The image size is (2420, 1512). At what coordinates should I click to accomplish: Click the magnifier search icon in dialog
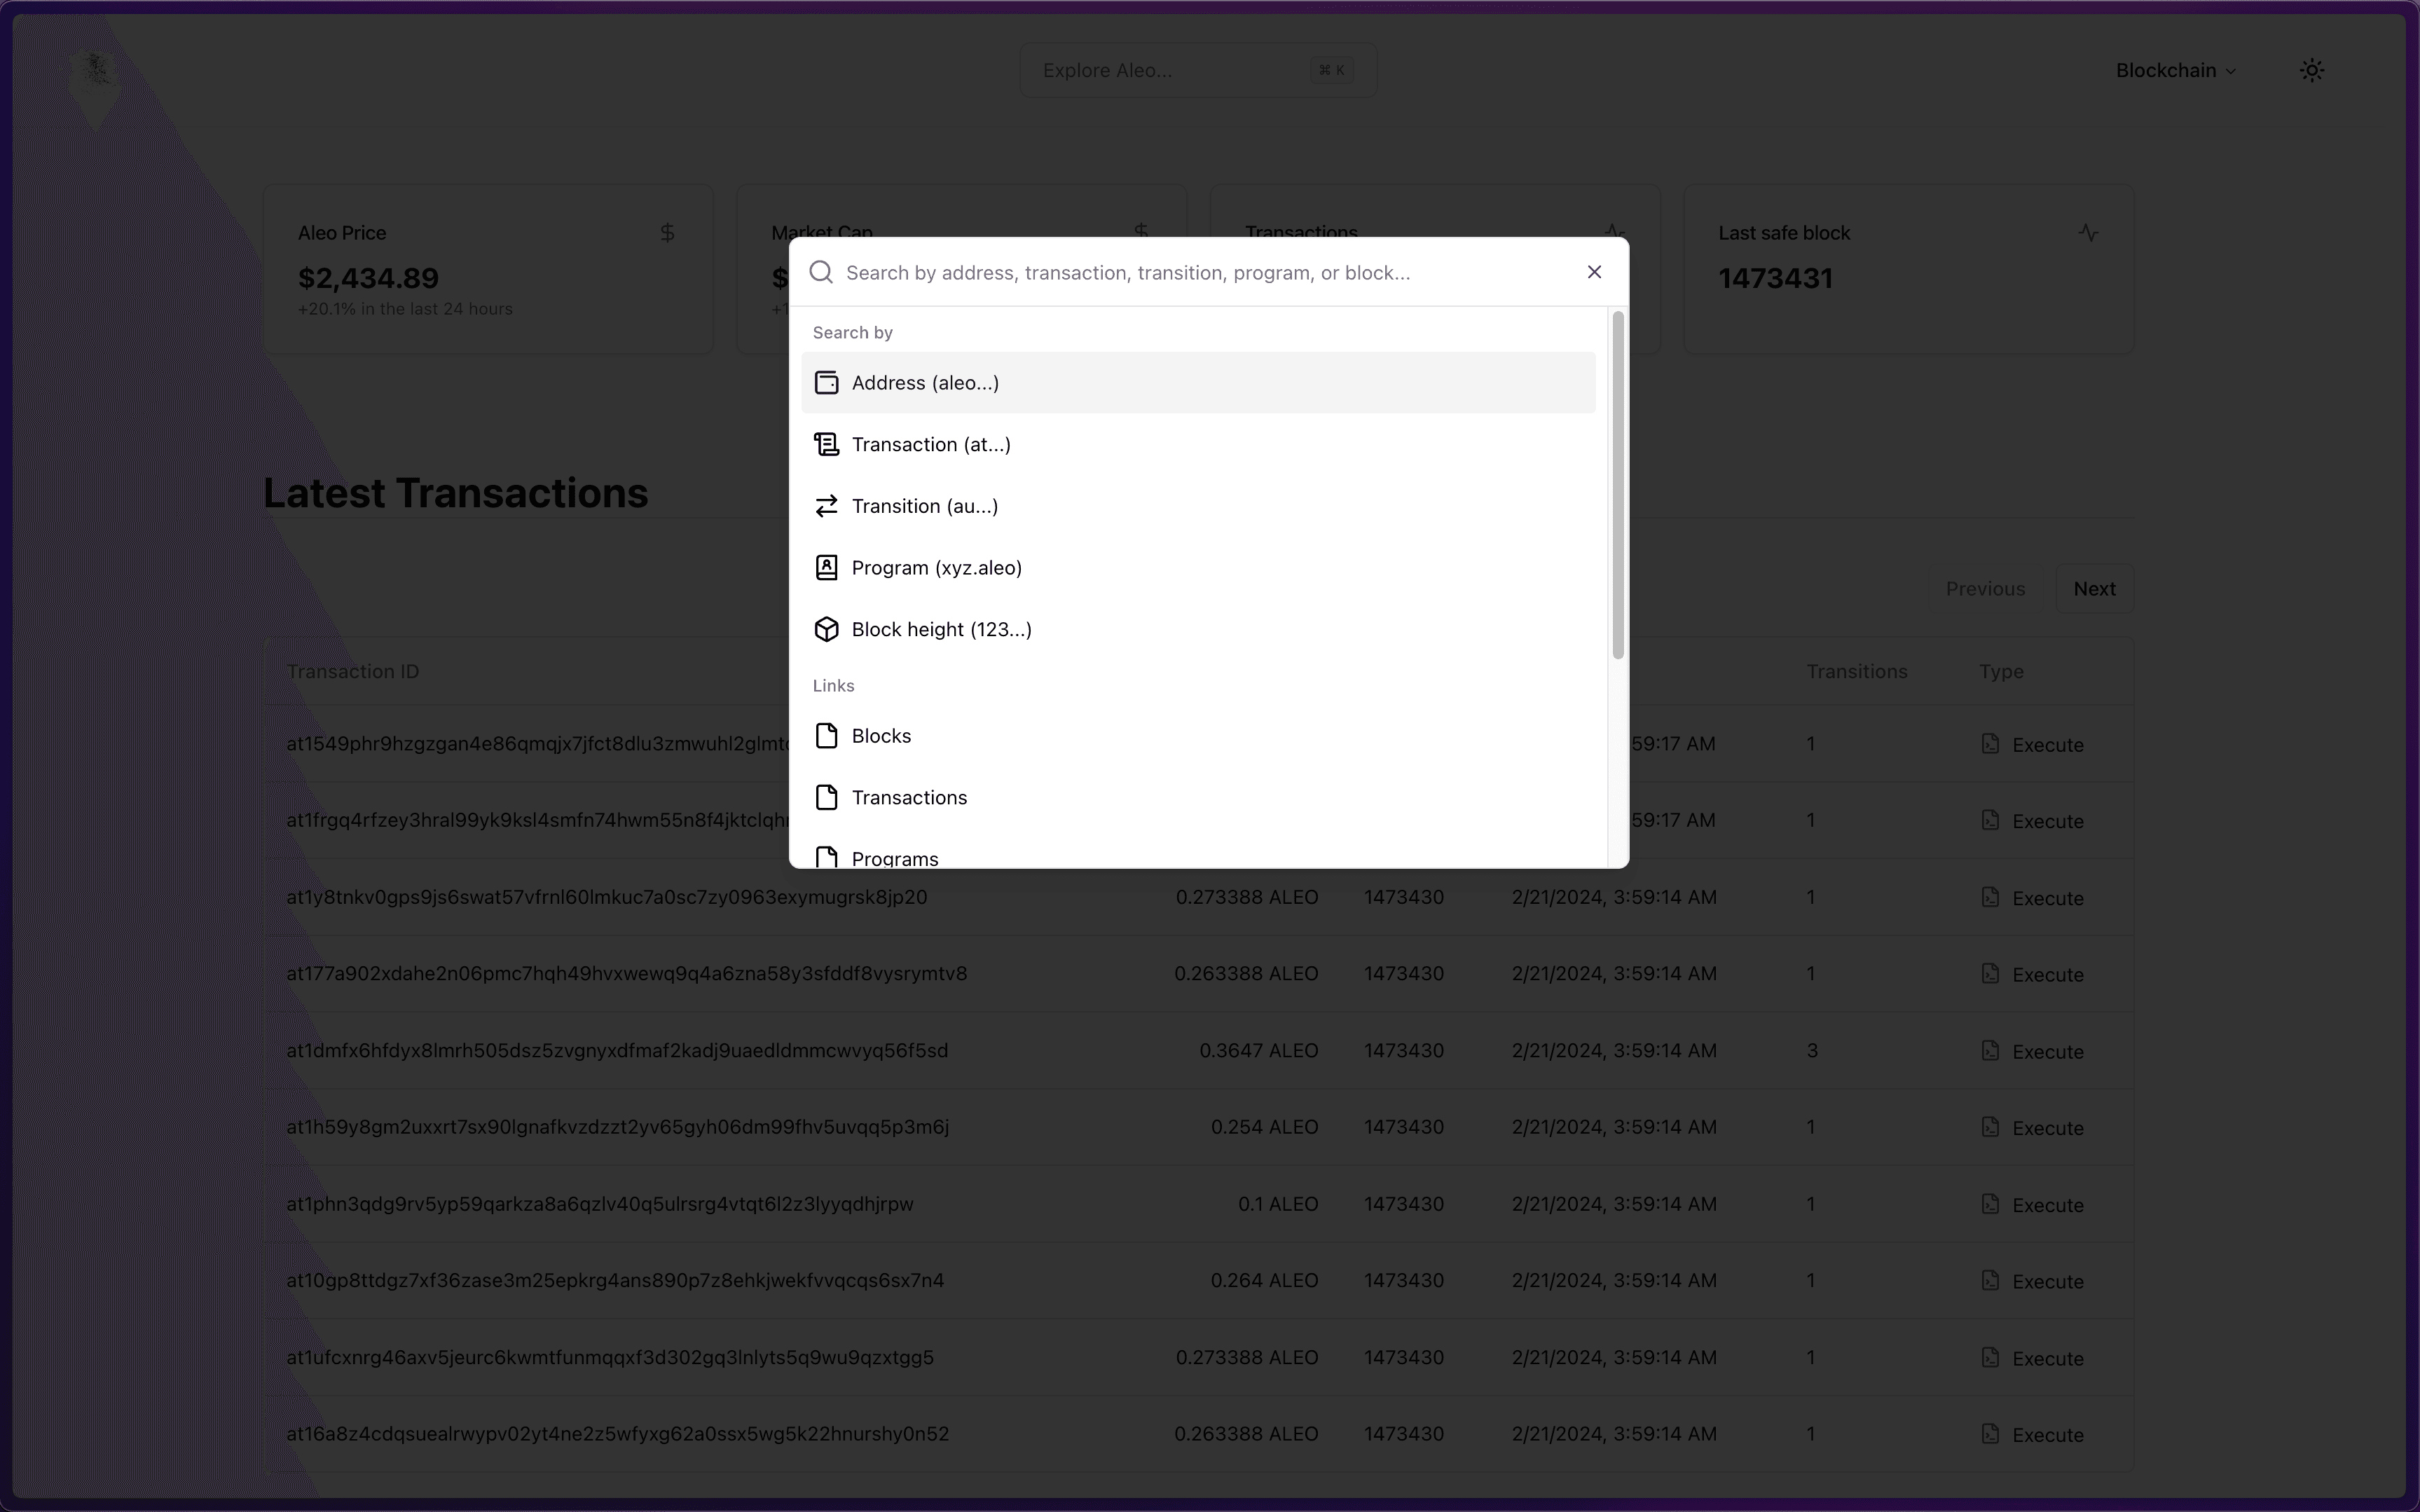(x=821, y=272)
